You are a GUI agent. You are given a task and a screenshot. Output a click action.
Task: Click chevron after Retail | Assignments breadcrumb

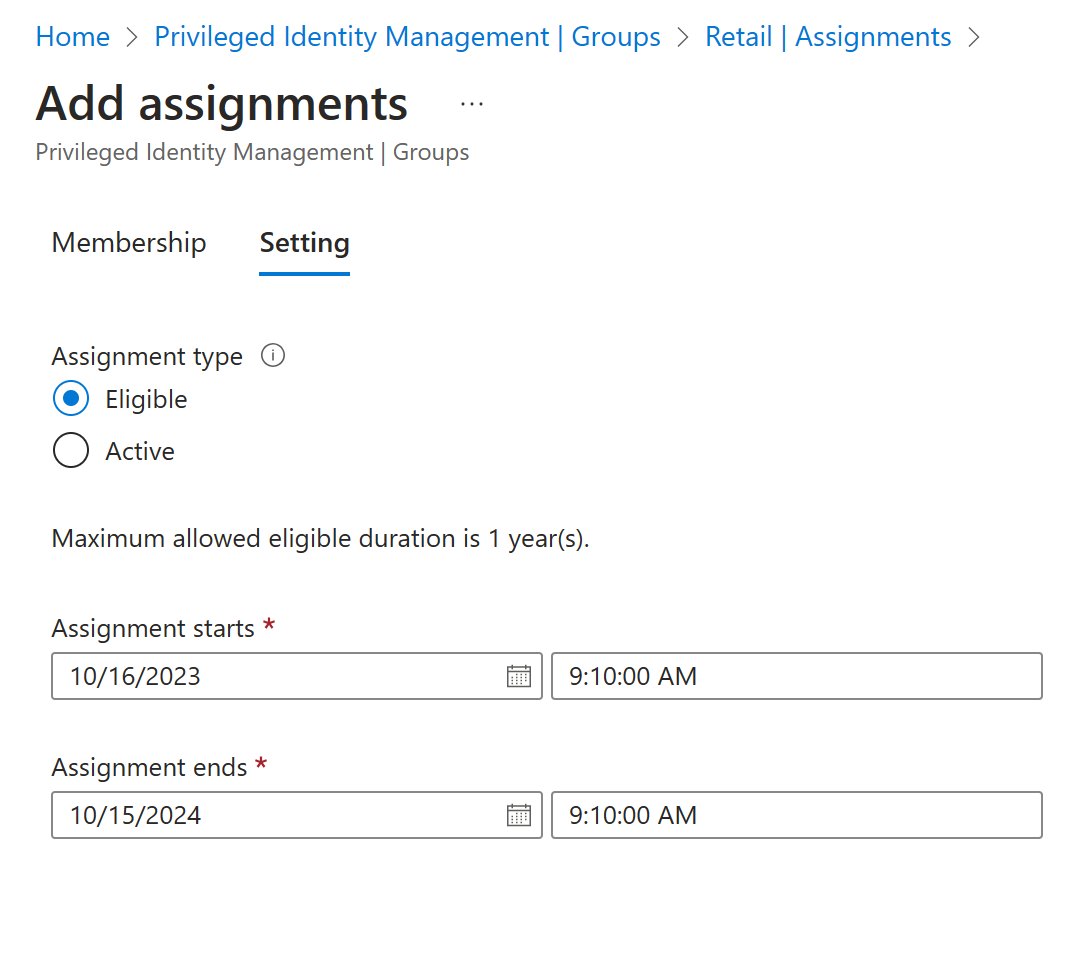[973, 38]
